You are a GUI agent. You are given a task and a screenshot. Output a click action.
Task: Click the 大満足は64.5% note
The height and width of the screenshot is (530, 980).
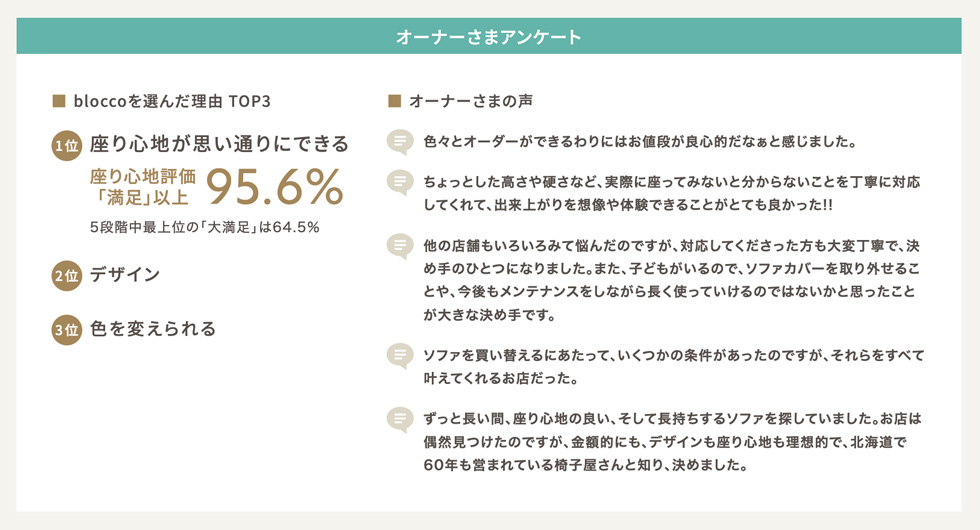click(204, 228)
